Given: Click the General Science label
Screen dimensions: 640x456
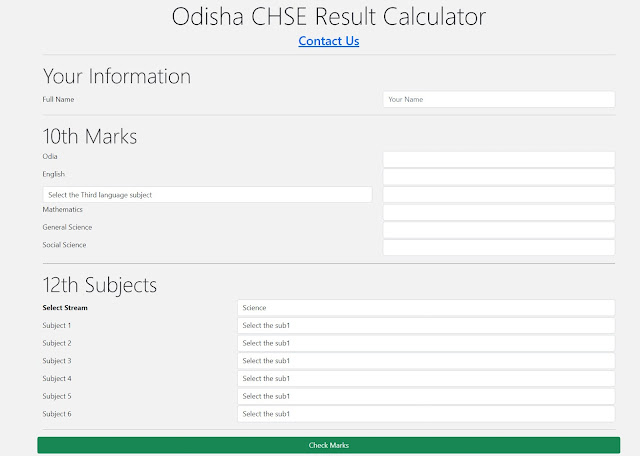Looking at the screenshot, I should click(67, 227).
